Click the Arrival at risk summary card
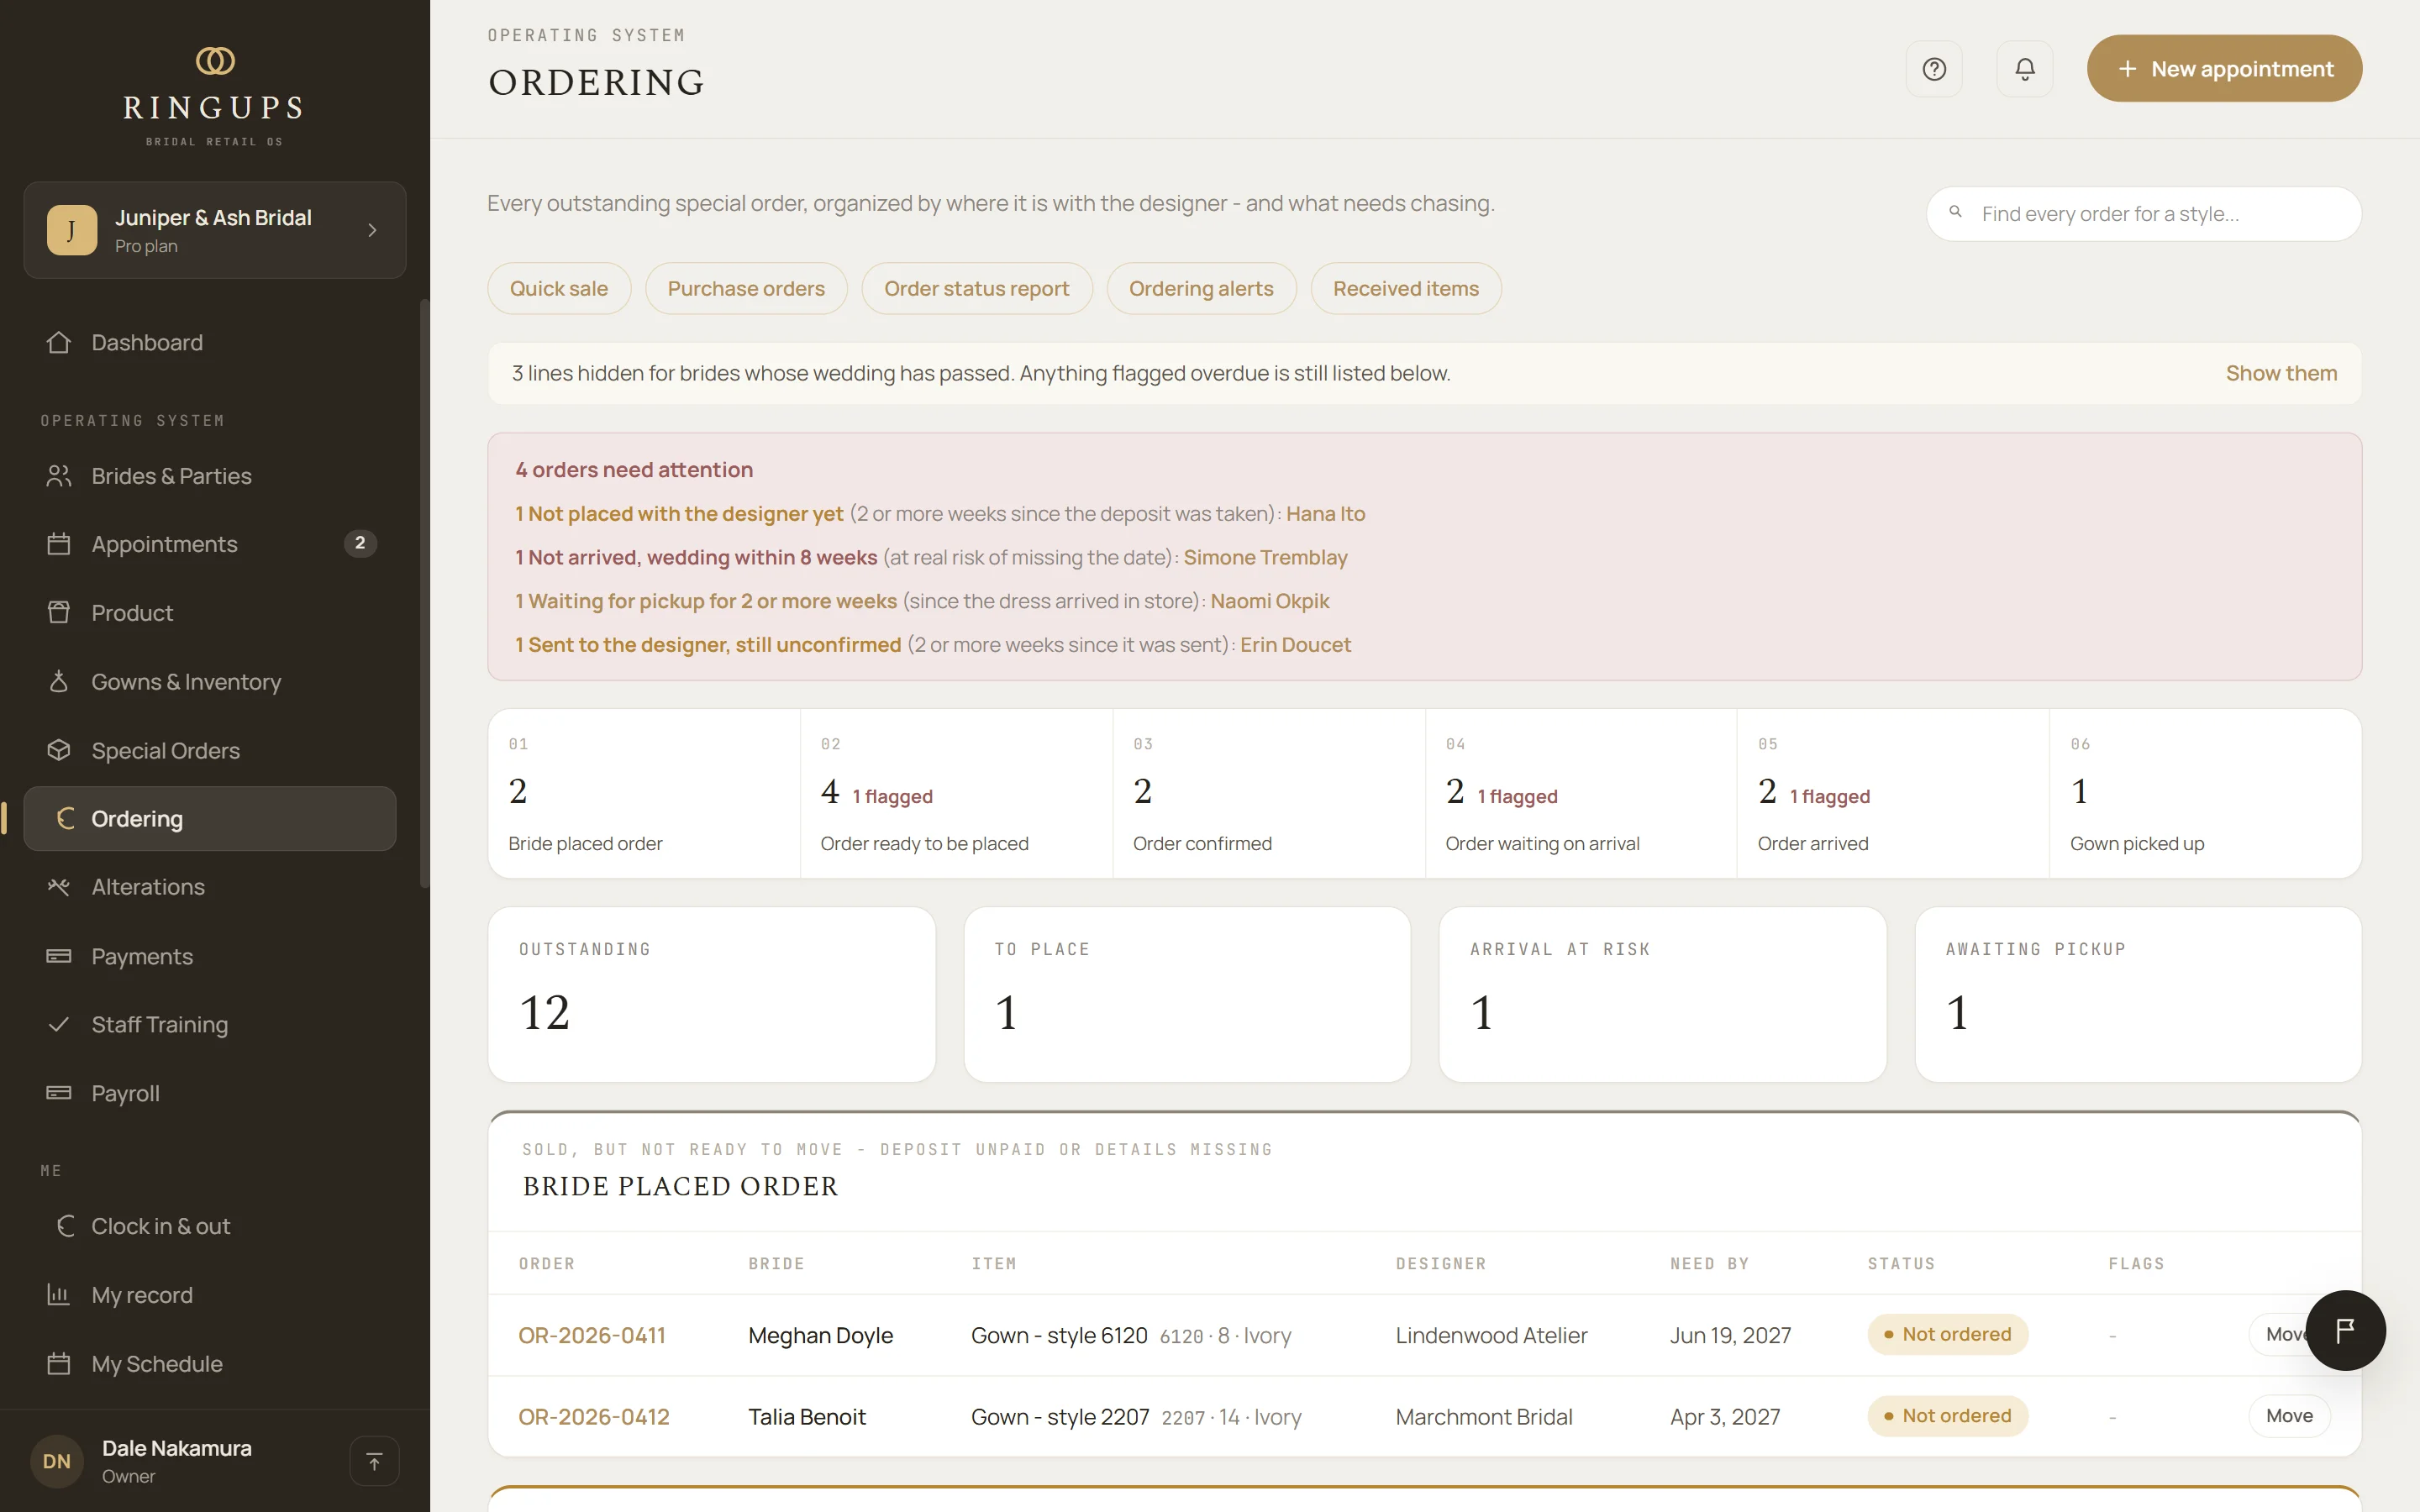Viewport: 2420px width, 1512px height. (x=1662, y=994)
